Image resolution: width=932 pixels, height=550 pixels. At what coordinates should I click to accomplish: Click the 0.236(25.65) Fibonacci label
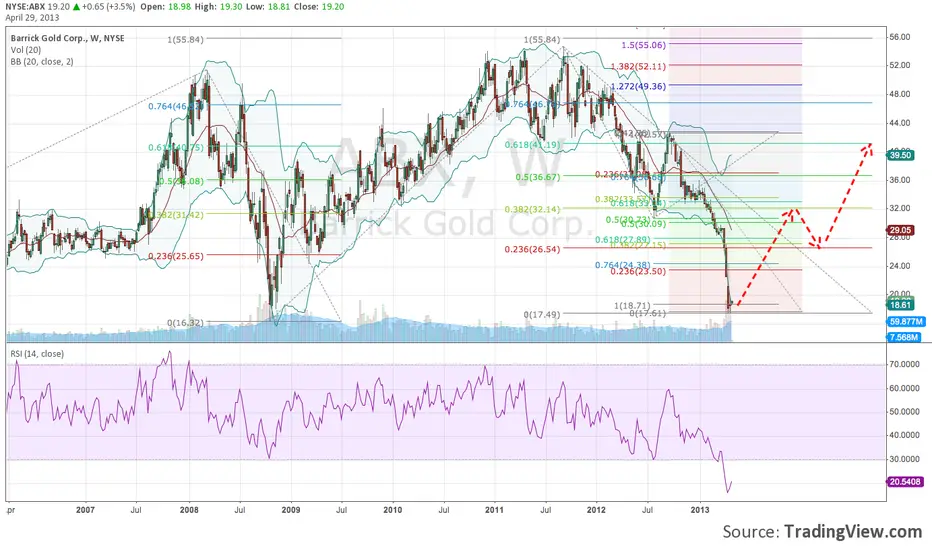tap(176, 256)
